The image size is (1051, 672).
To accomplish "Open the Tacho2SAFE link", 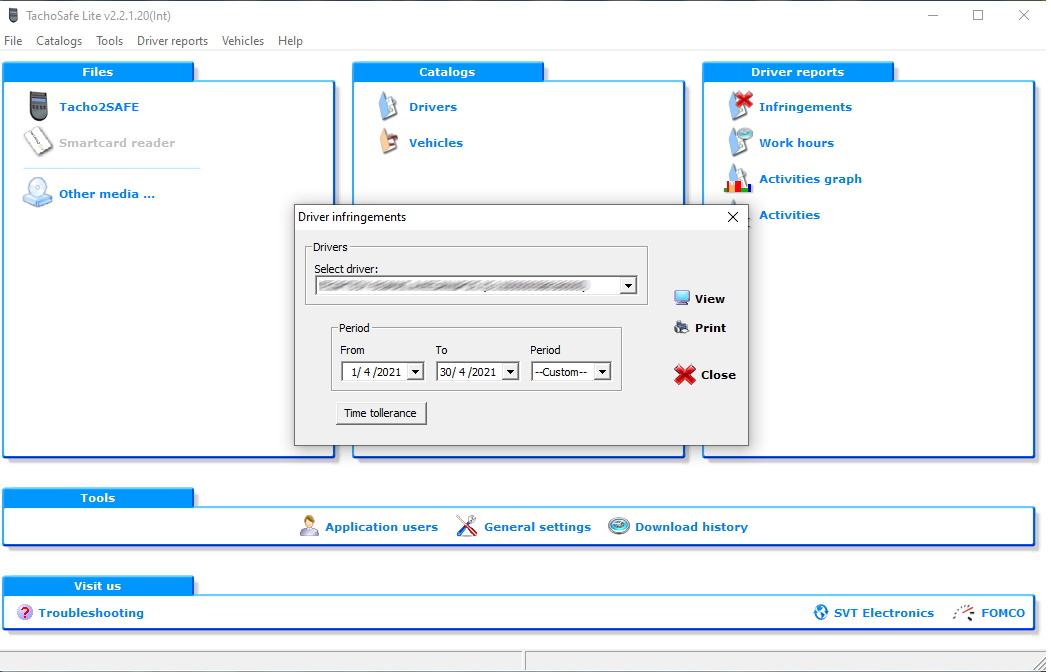I will click(99, 107).
